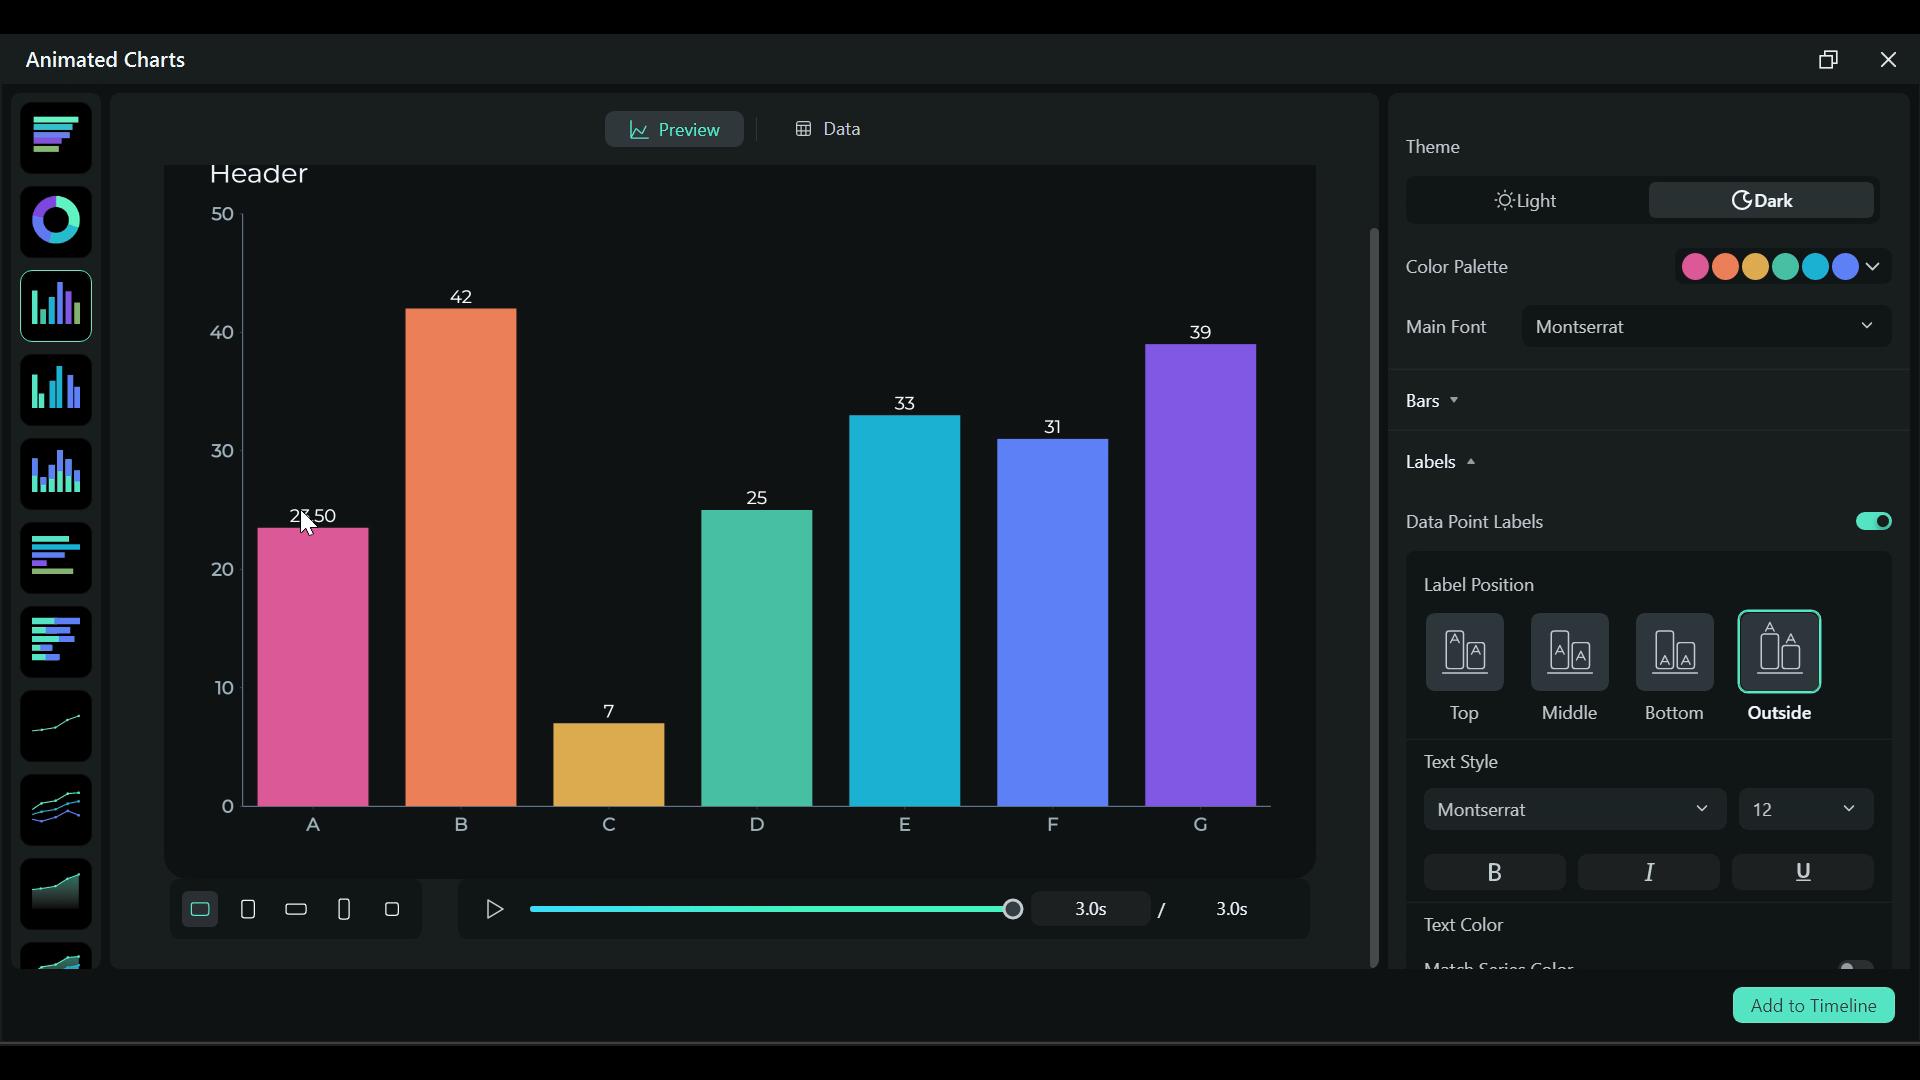1920x1080 pixels.
Task: Choose the stacked column chart type
Action: (56, 474)
